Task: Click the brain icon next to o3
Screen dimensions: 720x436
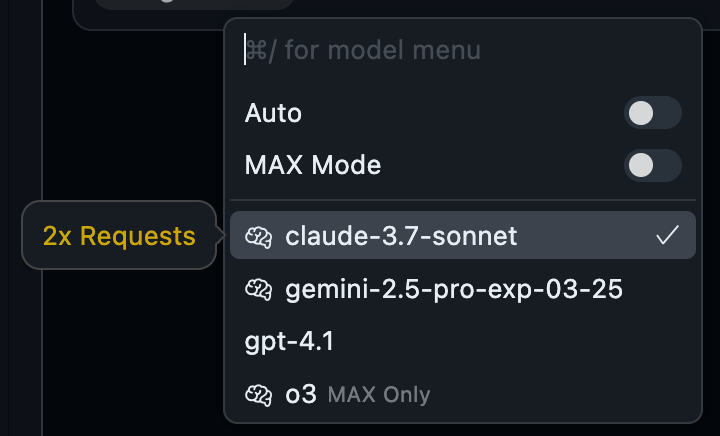Action: click(259, 395)
